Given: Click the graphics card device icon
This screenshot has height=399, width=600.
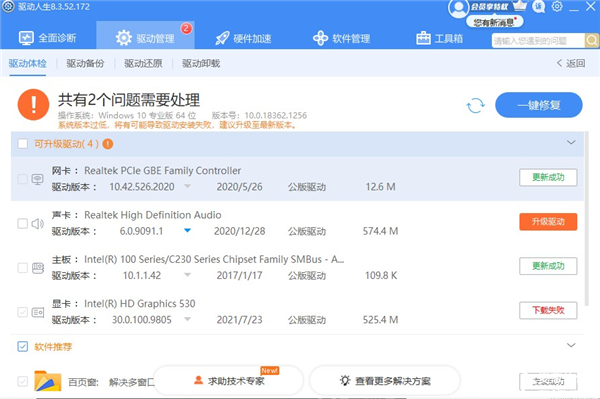Looking at the screenshot, I should 38,312.
